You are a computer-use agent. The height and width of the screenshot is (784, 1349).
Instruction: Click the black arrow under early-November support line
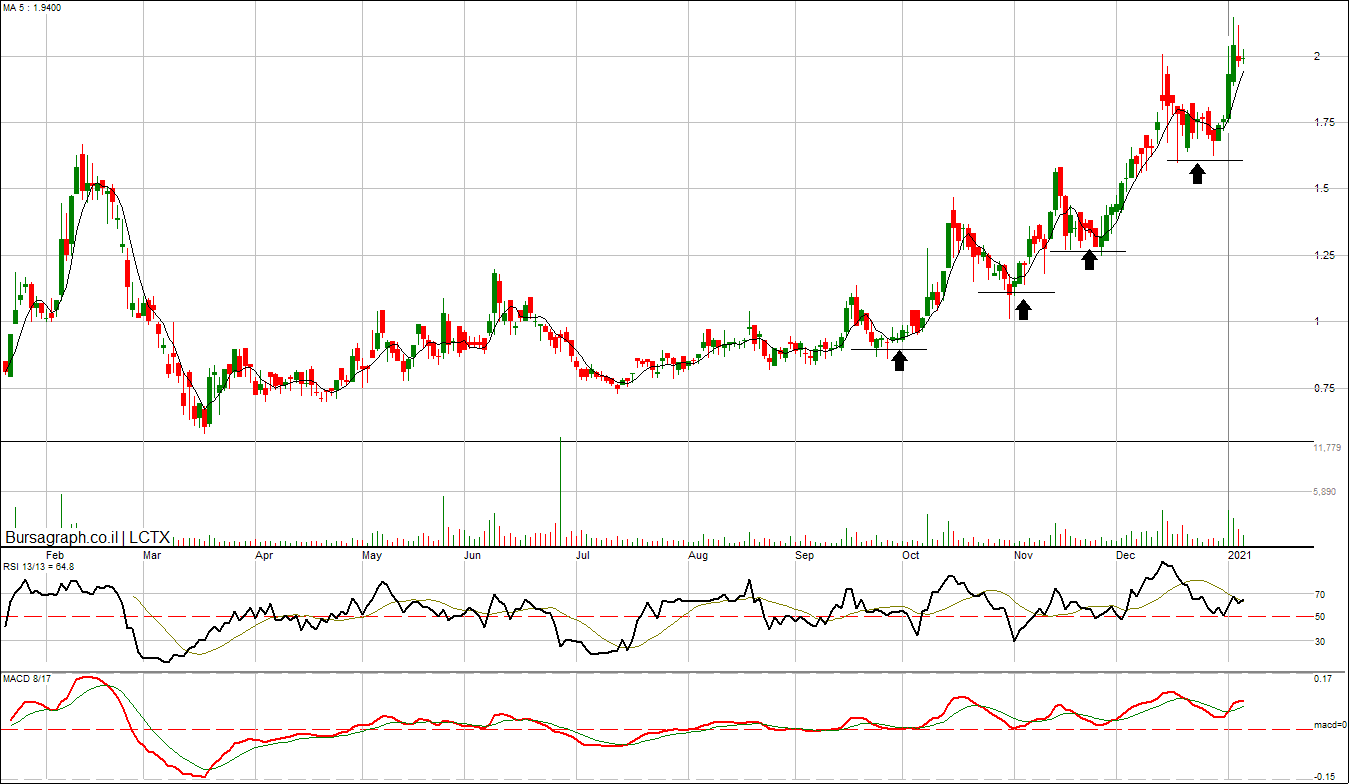(1022, 309)
